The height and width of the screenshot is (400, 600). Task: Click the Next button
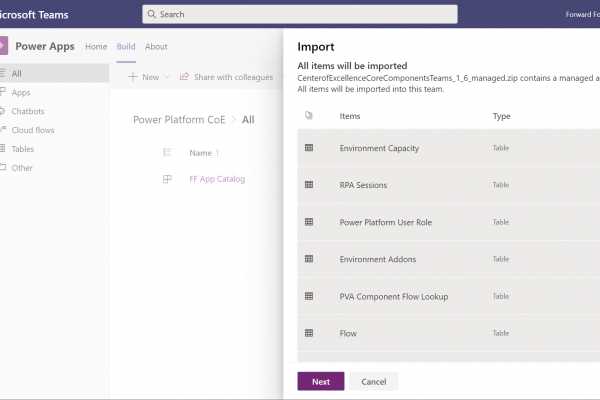pyautogui.click(x=321, y=381)
